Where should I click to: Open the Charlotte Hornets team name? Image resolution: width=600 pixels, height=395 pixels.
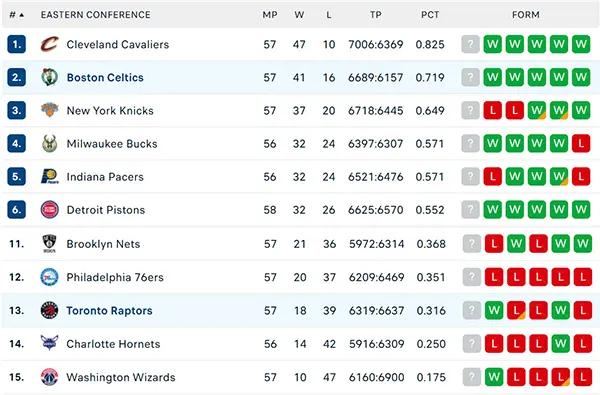(x=113, y=344)
